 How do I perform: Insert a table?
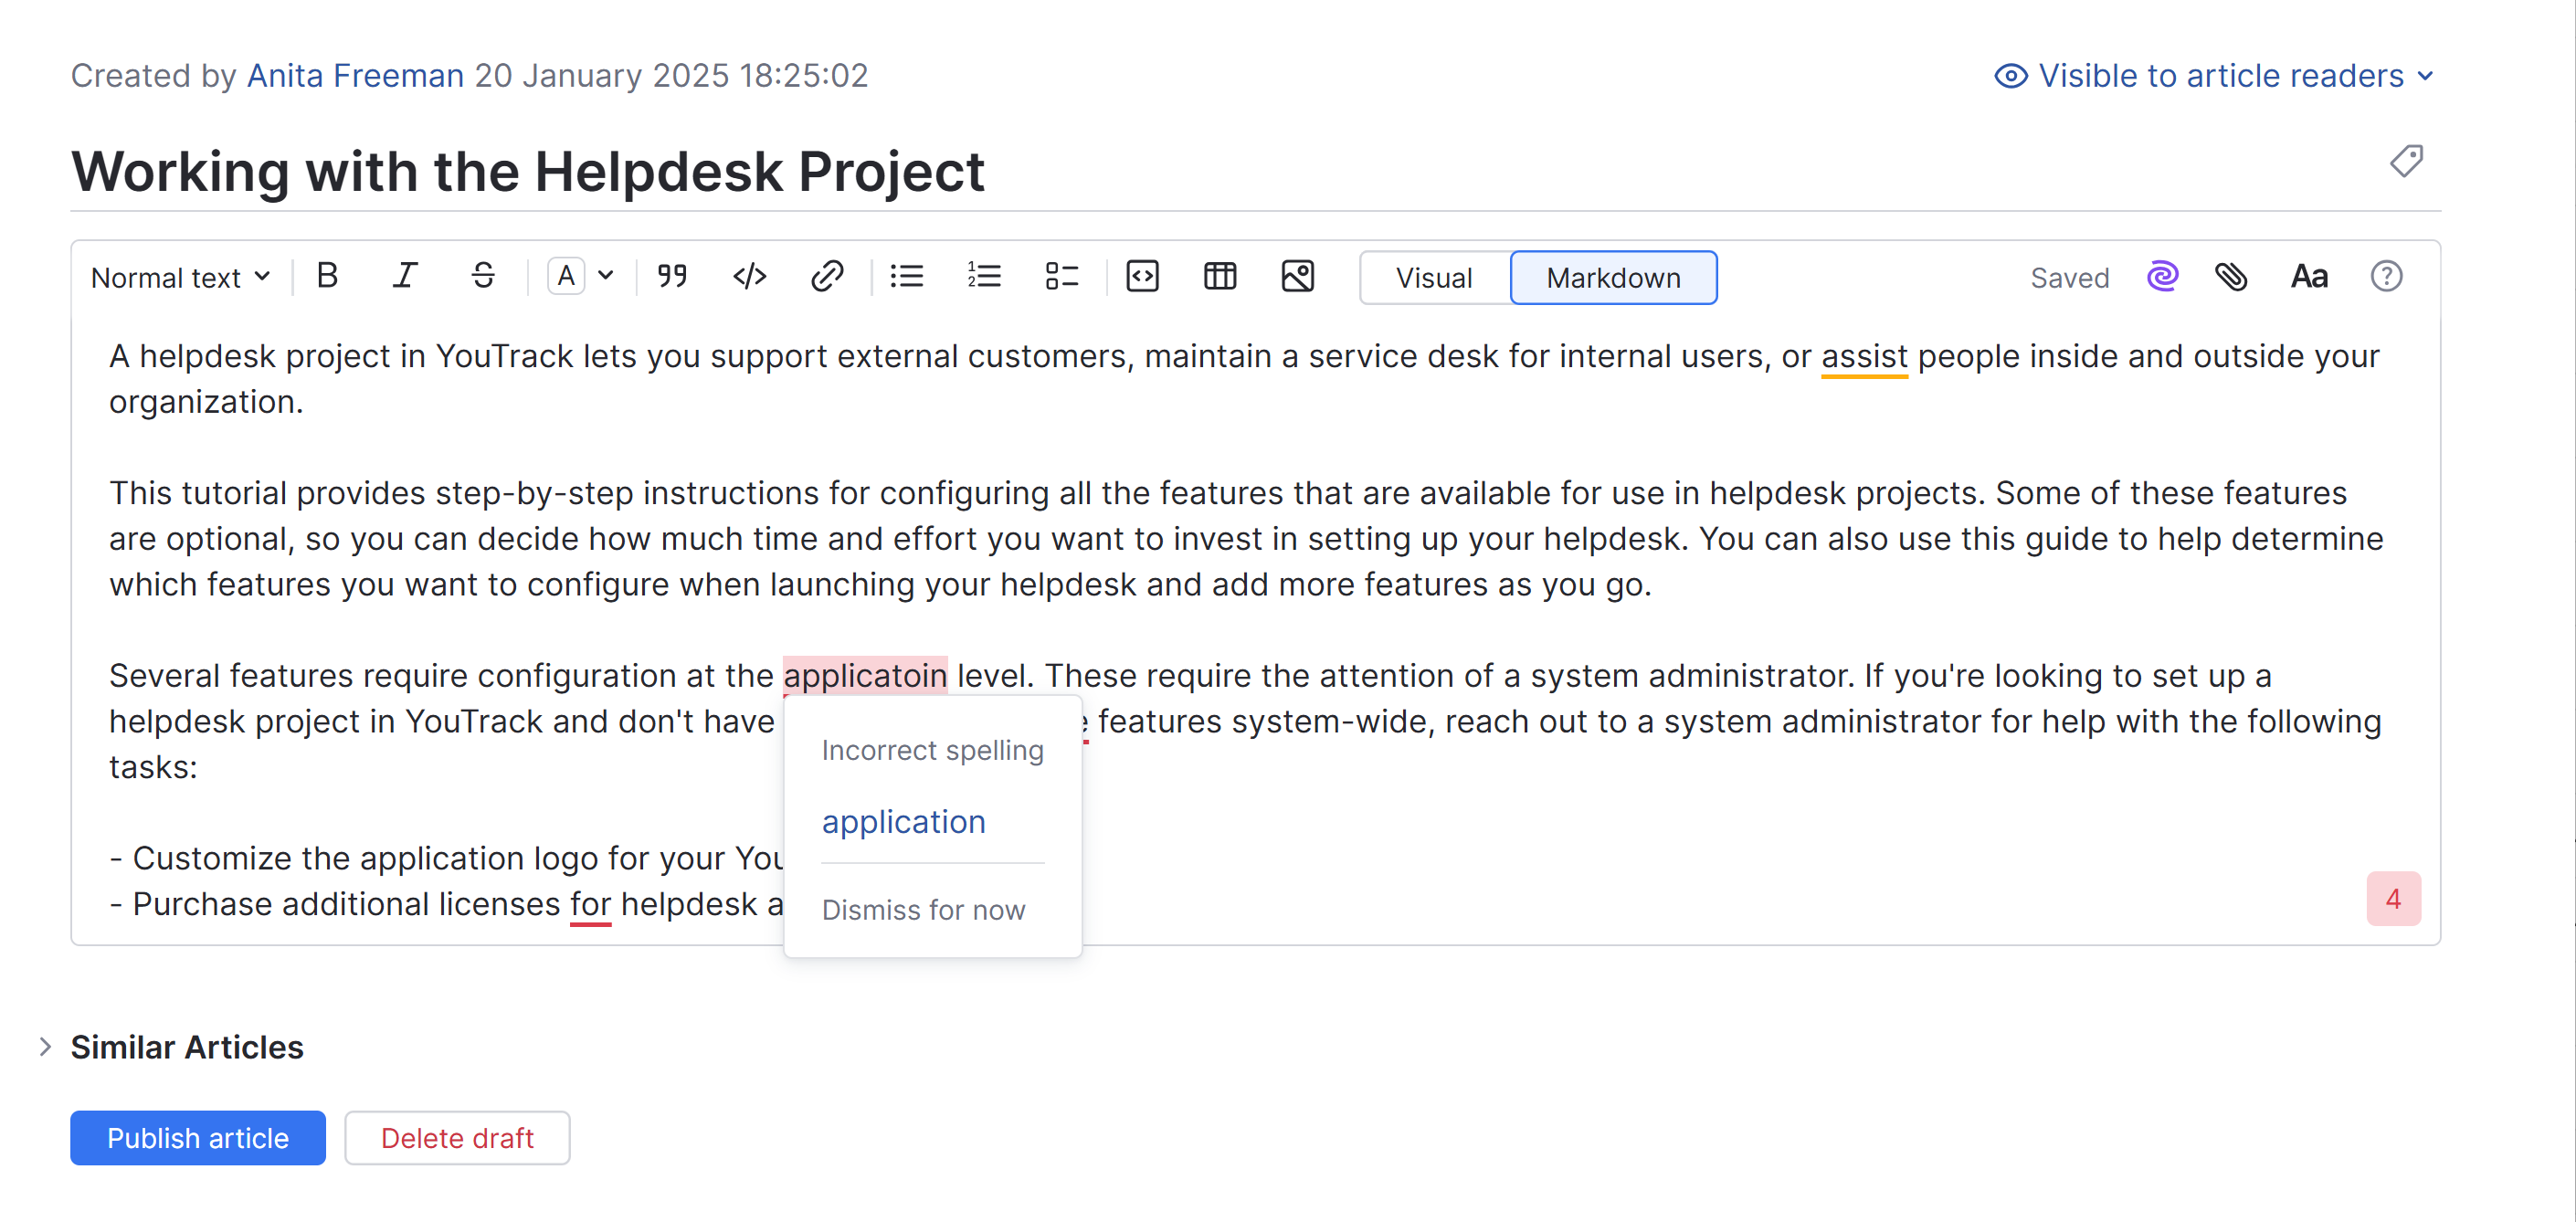pos(1219,276)
